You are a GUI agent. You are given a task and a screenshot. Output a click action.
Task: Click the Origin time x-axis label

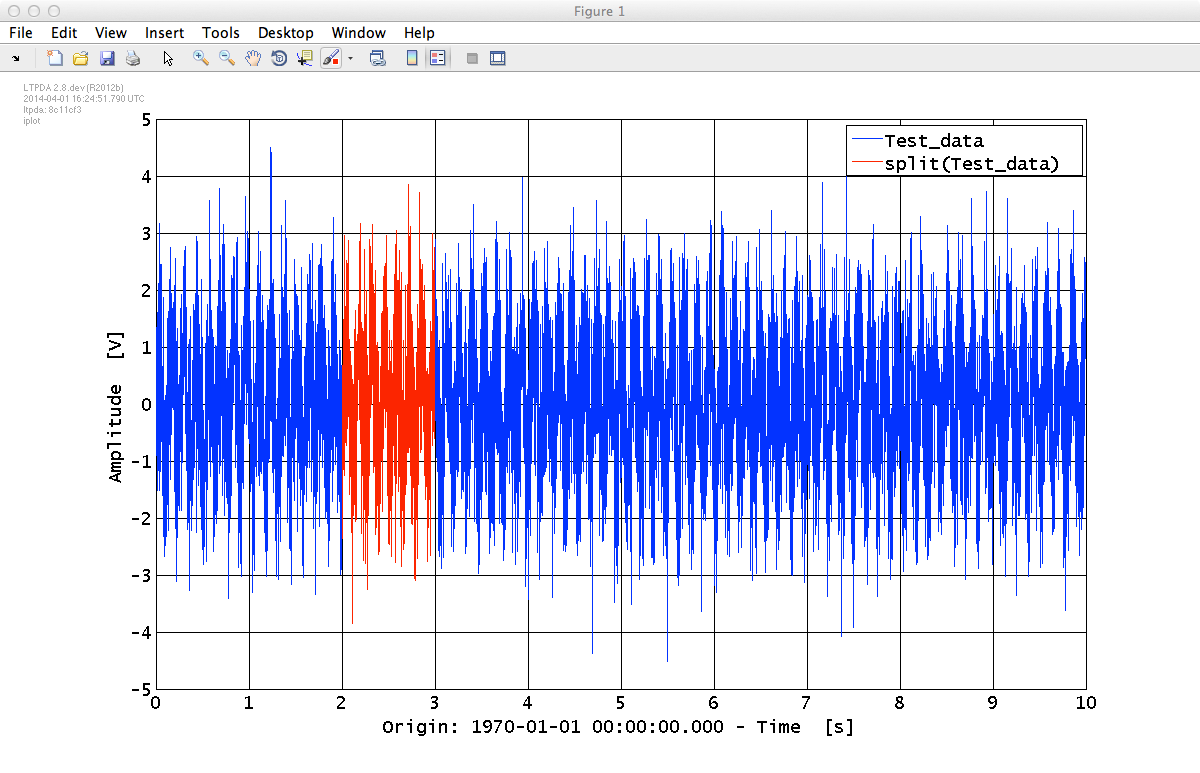[618, 727]
